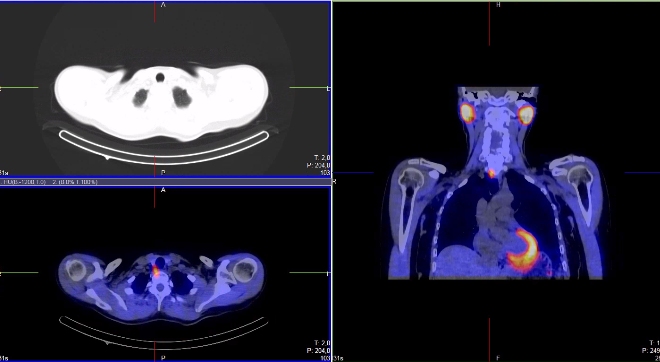The image size is (660, 362).
Task: Click the trachea lumen in the CT lung-window pane
Action: pos(160,77)
